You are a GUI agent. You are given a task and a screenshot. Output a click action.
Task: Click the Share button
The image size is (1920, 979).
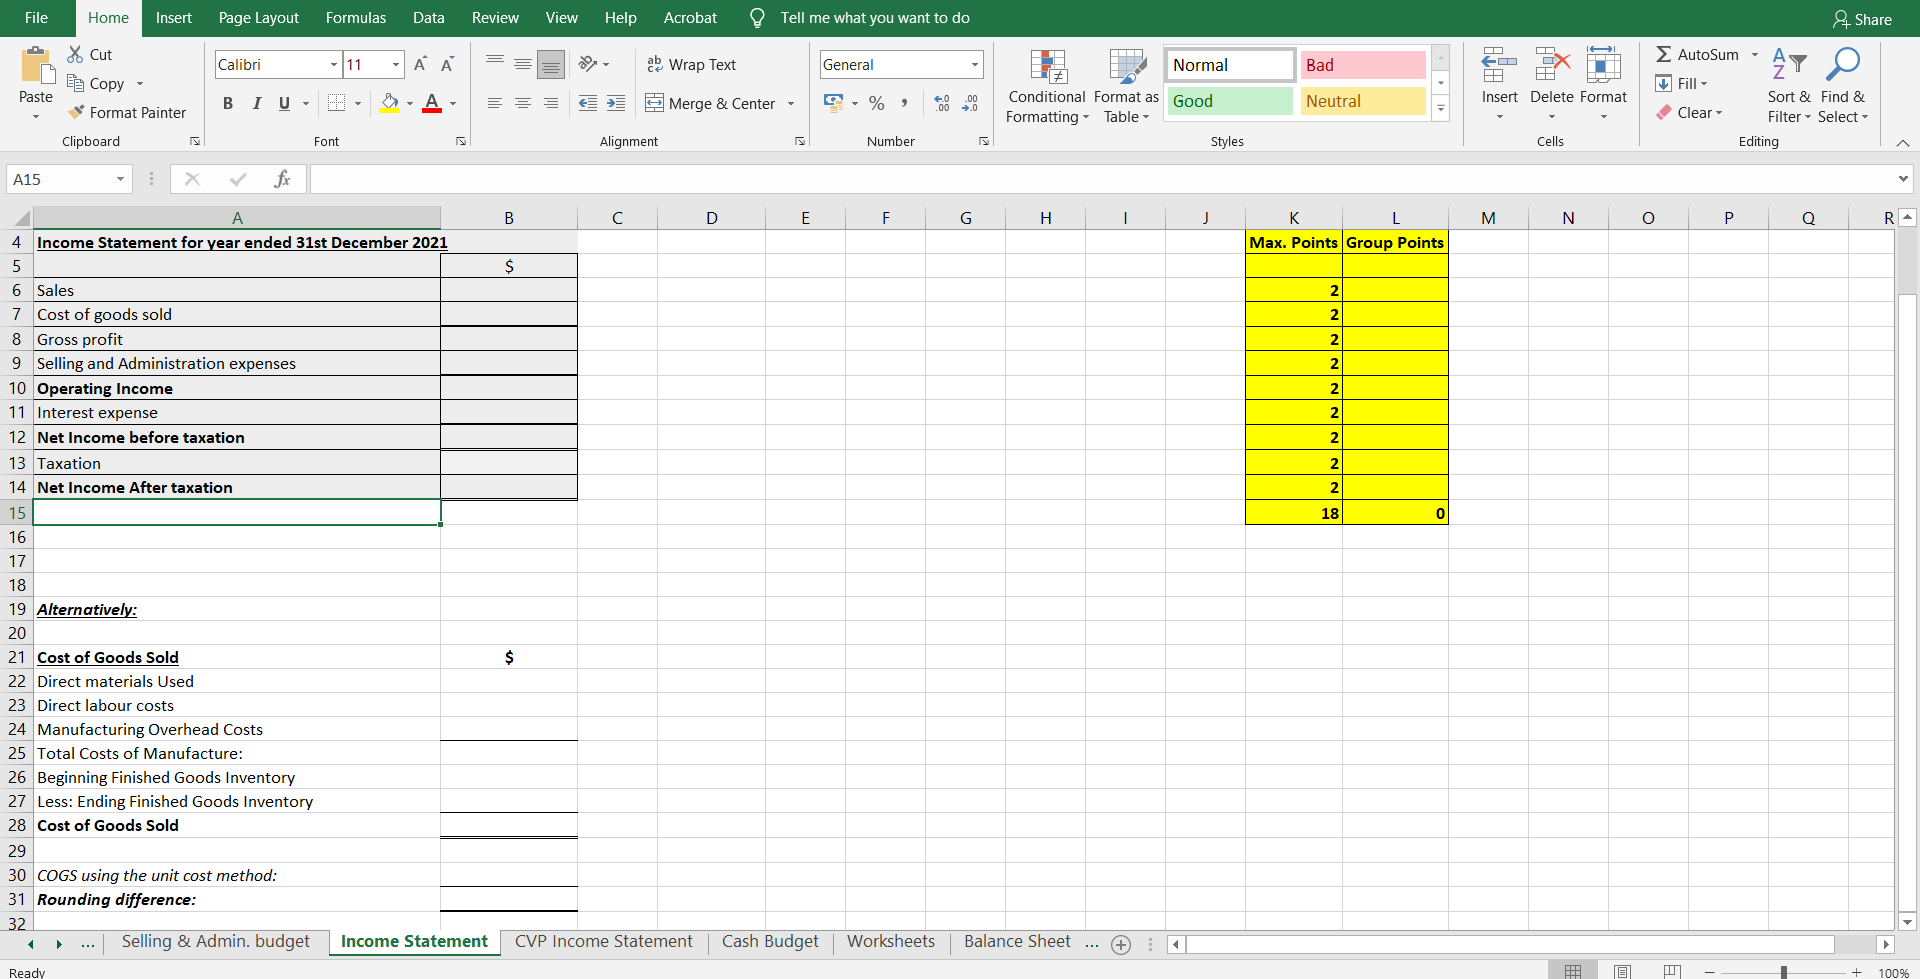1862,18
